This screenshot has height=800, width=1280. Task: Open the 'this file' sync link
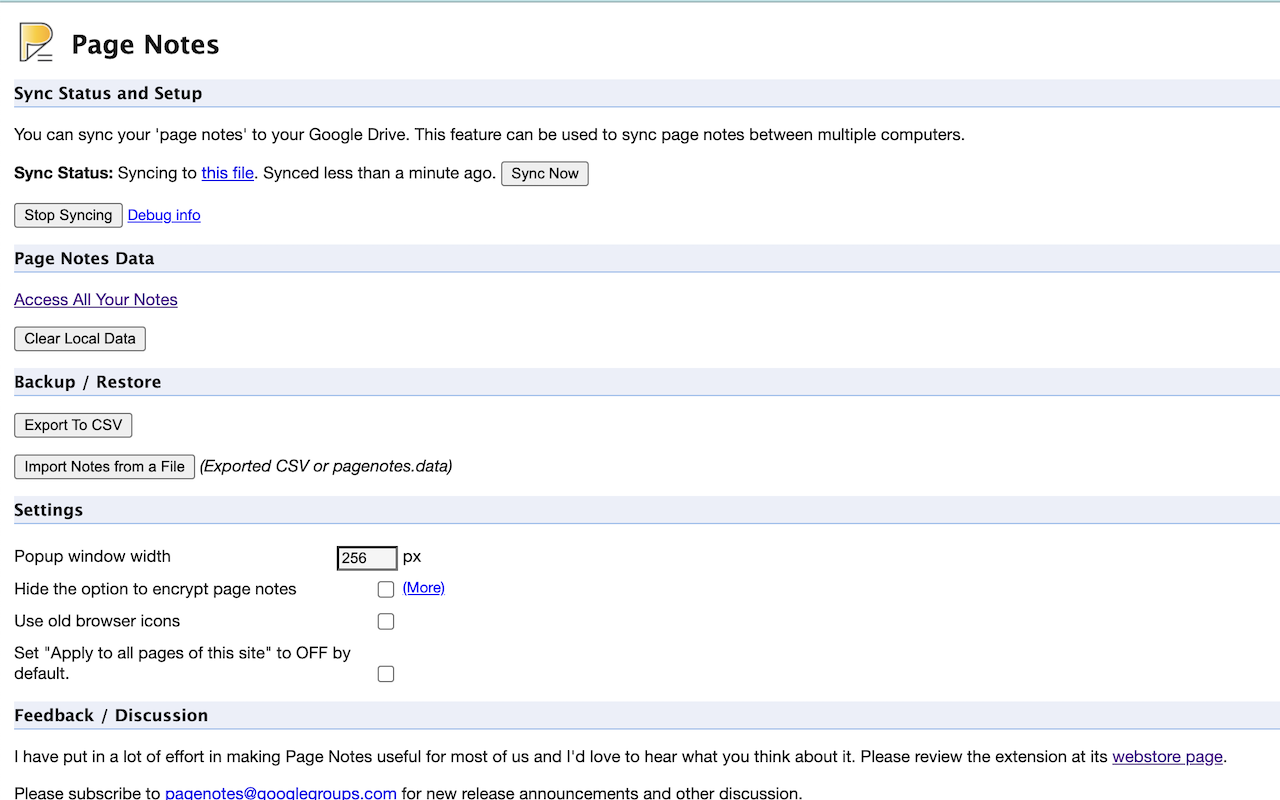click(227, 173)
